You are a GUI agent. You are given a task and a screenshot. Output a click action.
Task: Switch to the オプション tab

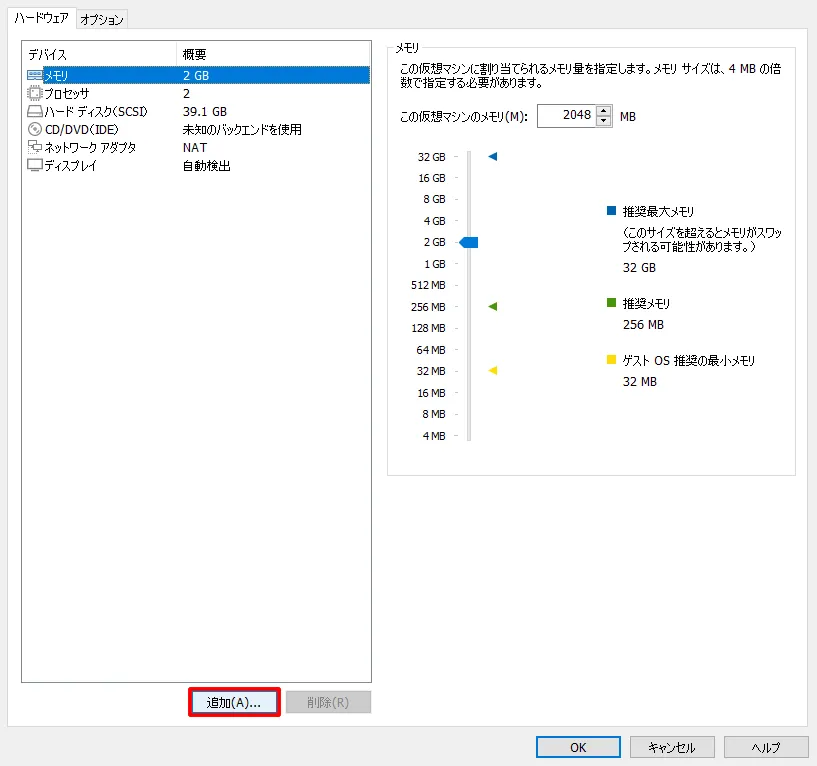(x=102, y=20)
